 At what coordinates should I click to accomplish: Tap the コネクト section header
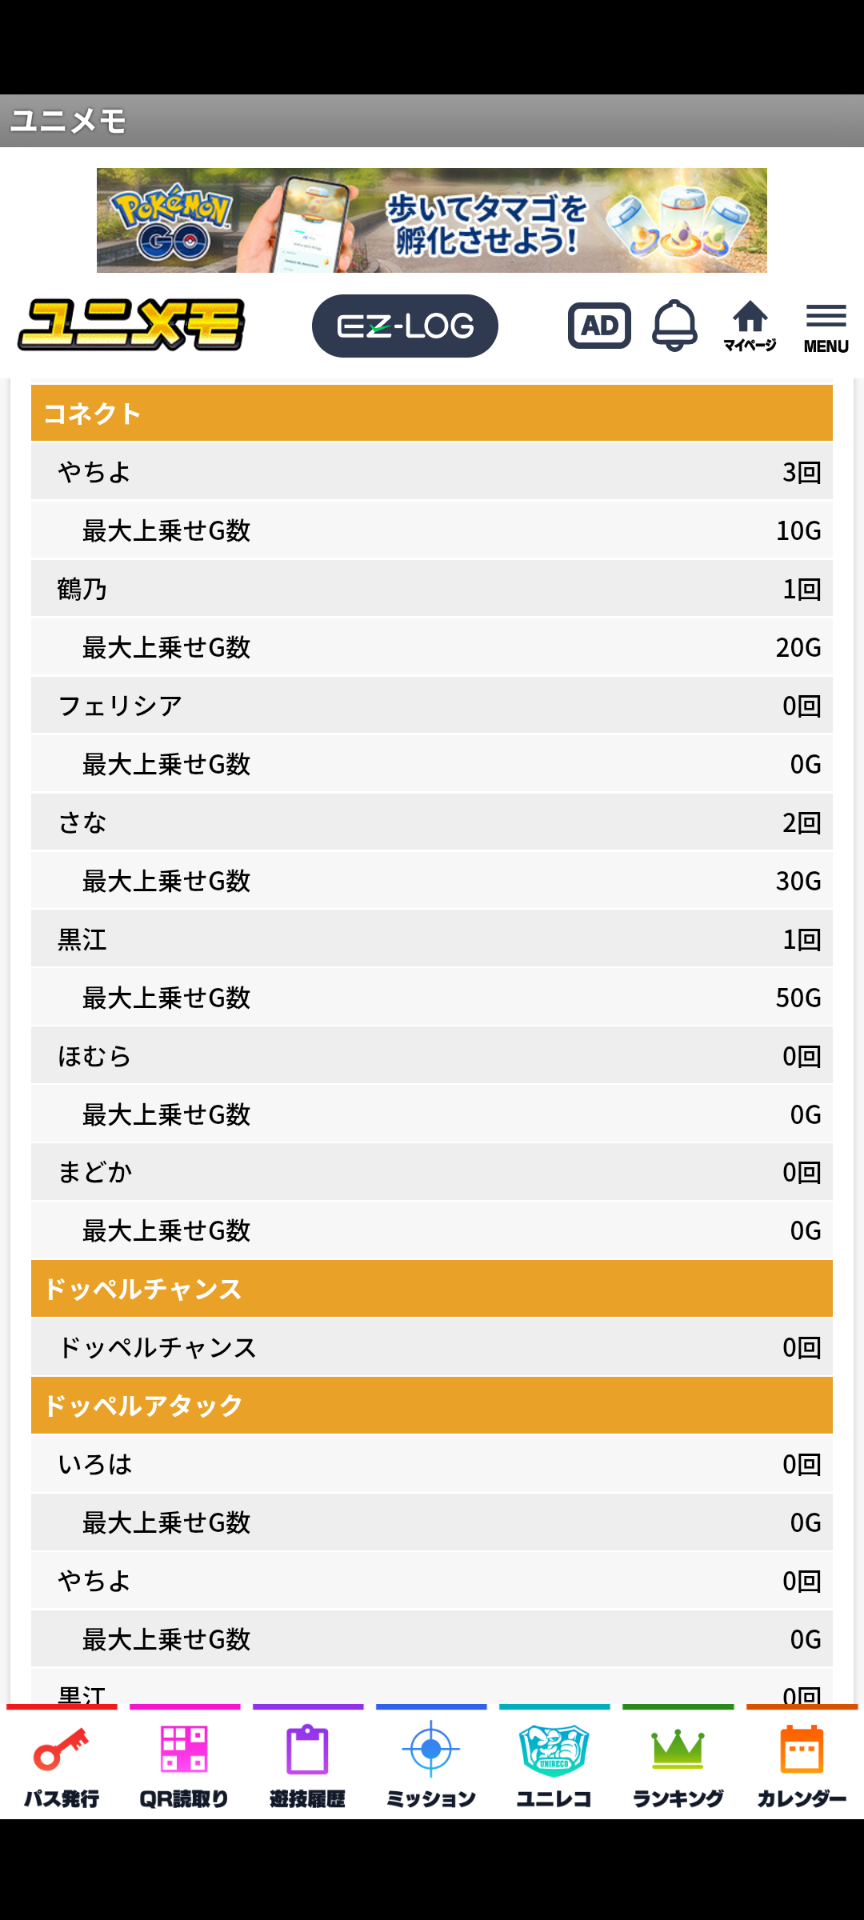point(432,413)
